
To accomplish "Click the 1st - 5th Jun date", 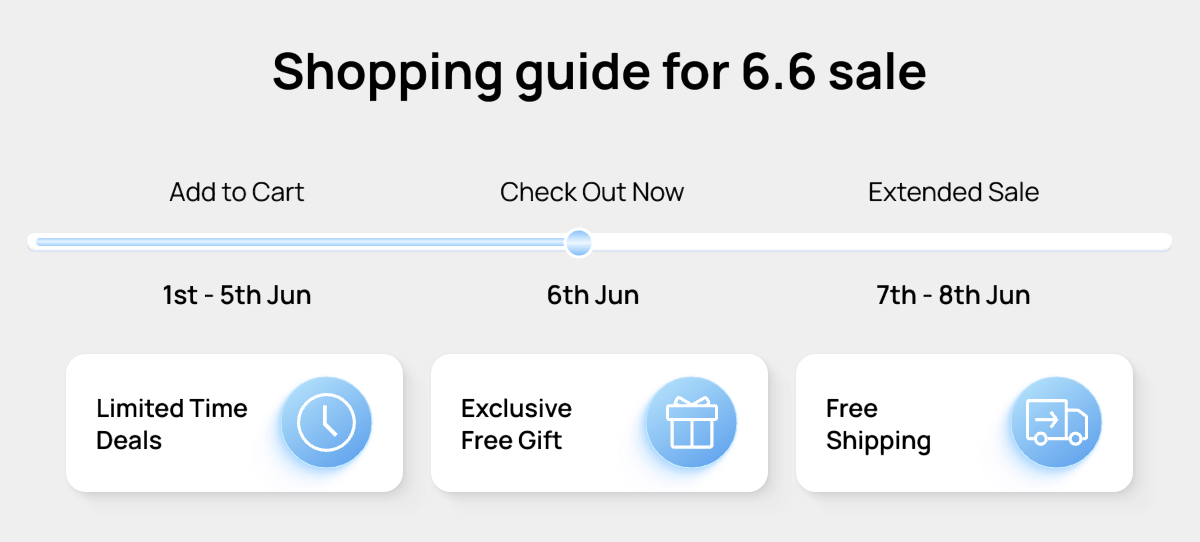I will tap(237, 296).
